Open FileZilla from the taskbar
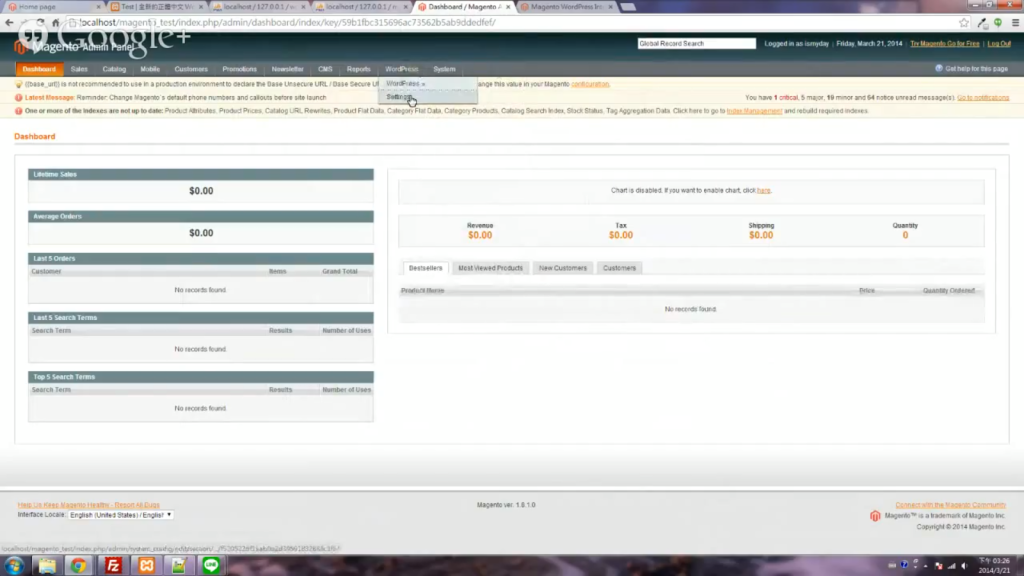 113,565
